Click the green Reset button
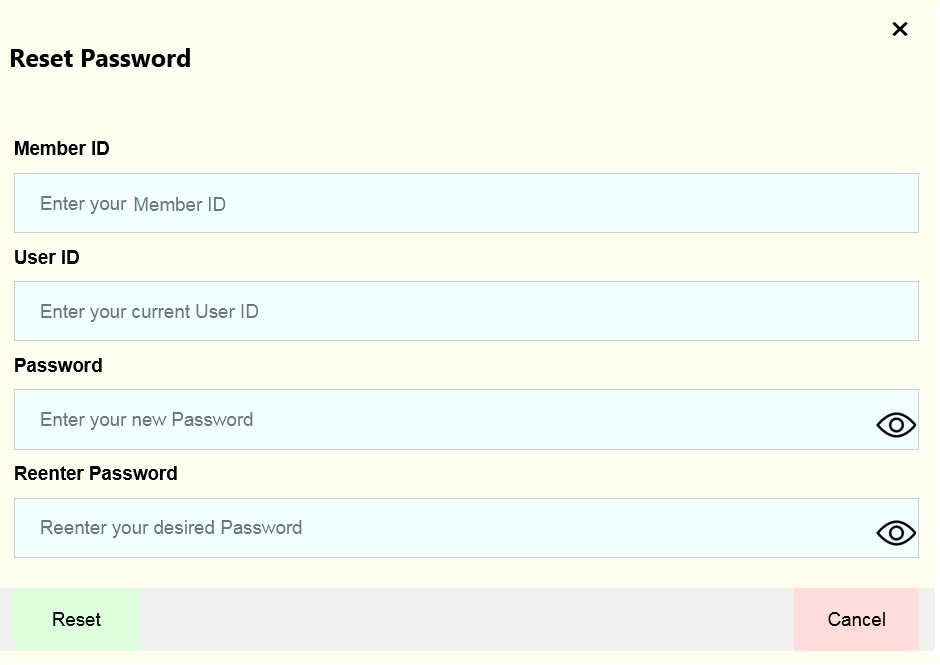Viewport: 940px width, 665px height. (x=77, y=619)
